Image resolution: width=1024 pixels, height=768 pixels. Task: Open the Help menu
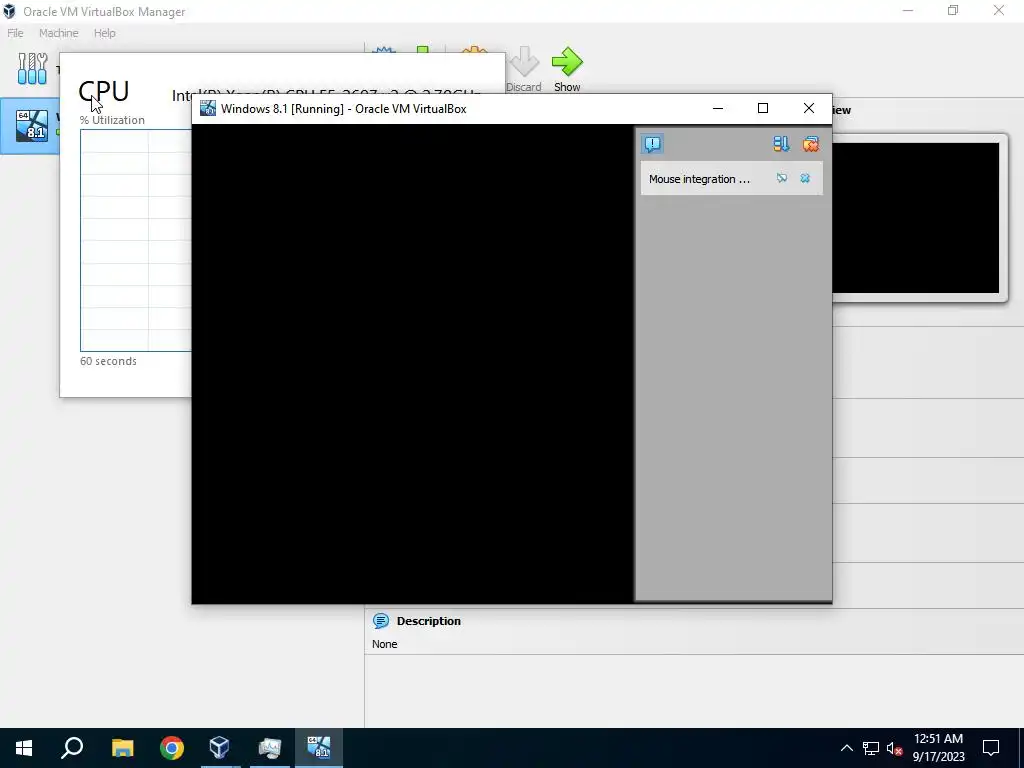[x=104, y=33]
